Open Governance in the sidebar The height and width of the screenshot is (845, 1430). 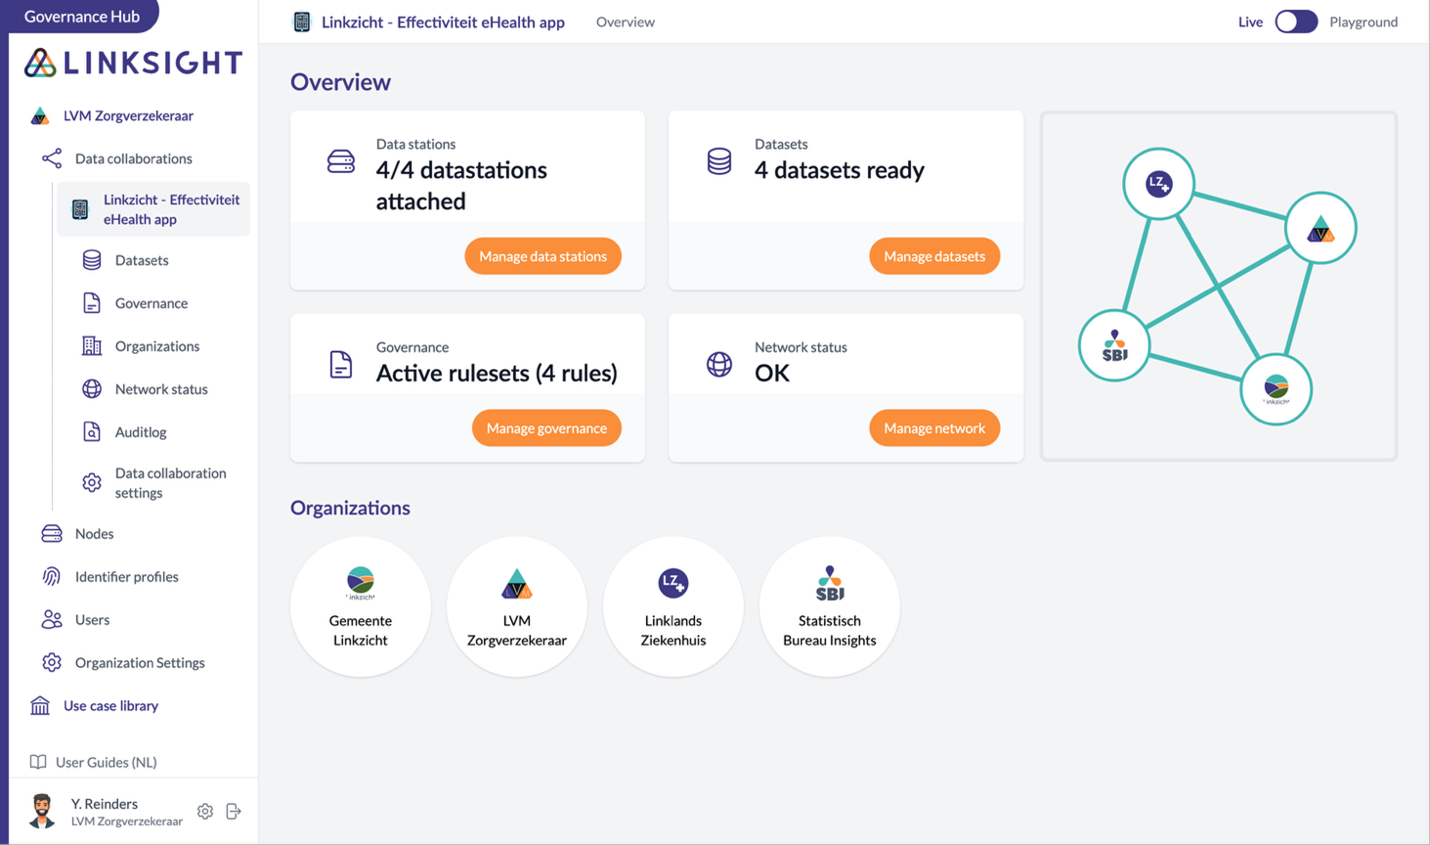click(151, 303)
